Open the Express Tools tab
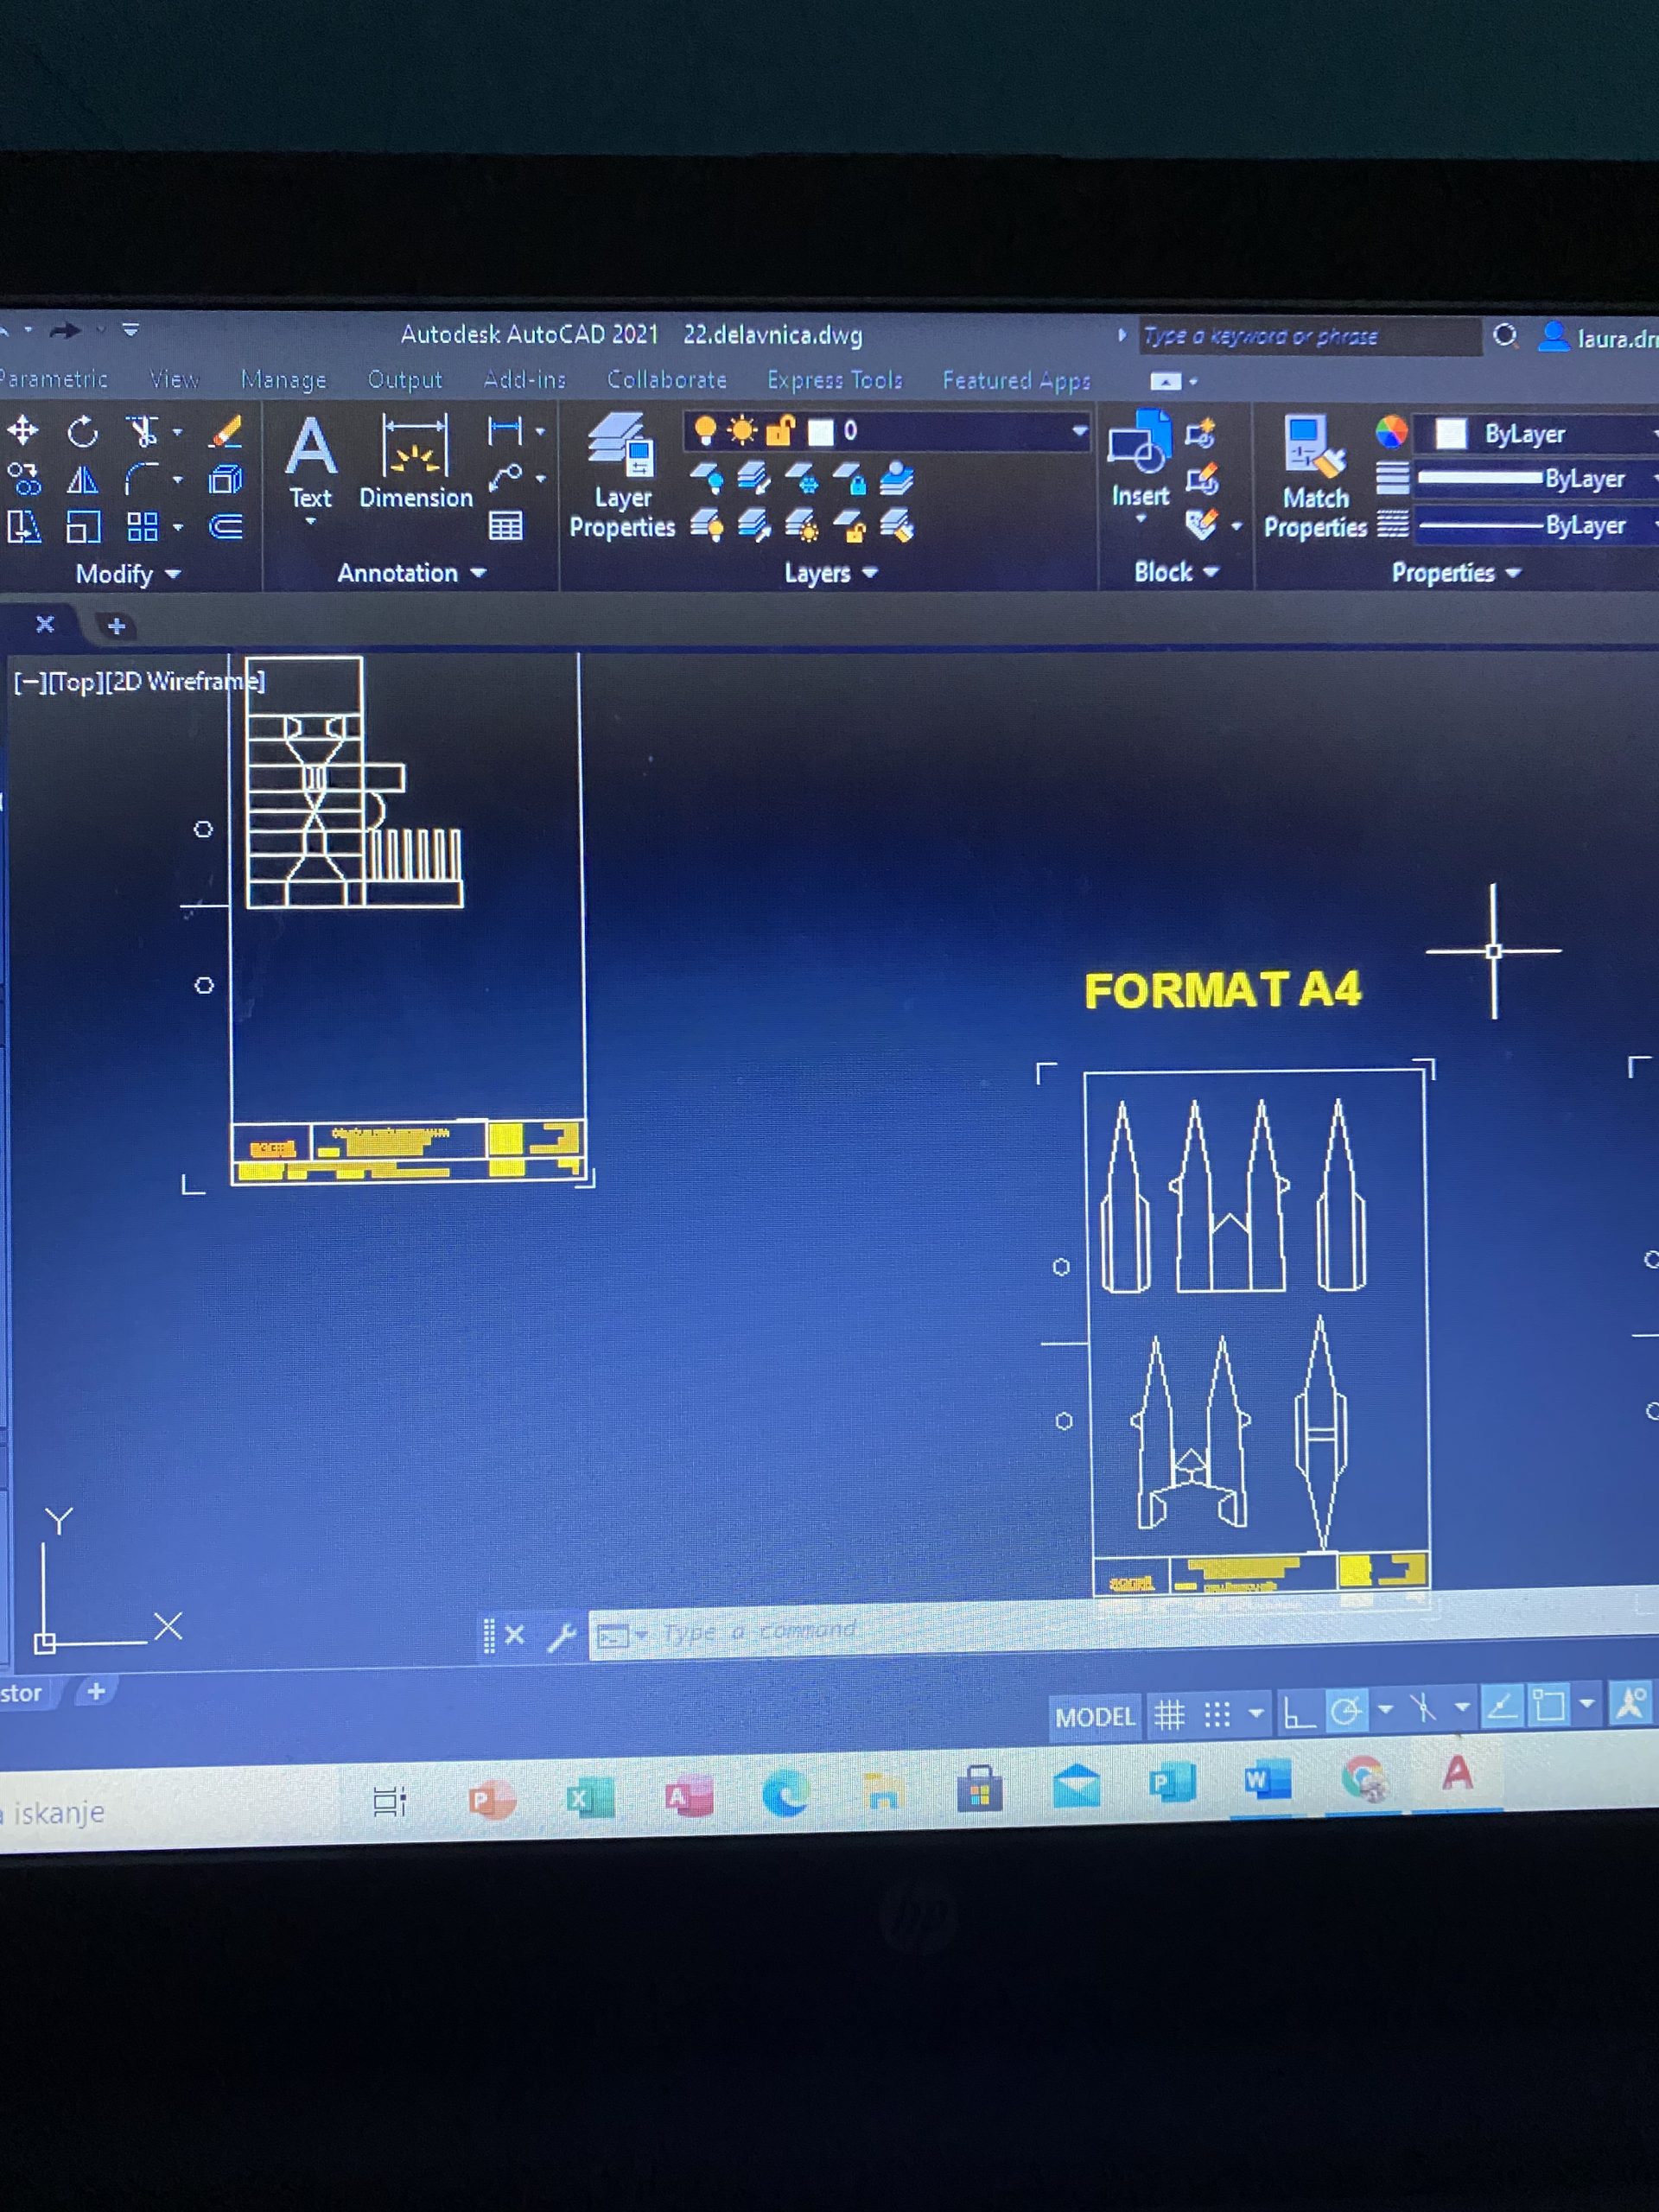This screenshot has width=1659, height=2212. coord(834,380)
